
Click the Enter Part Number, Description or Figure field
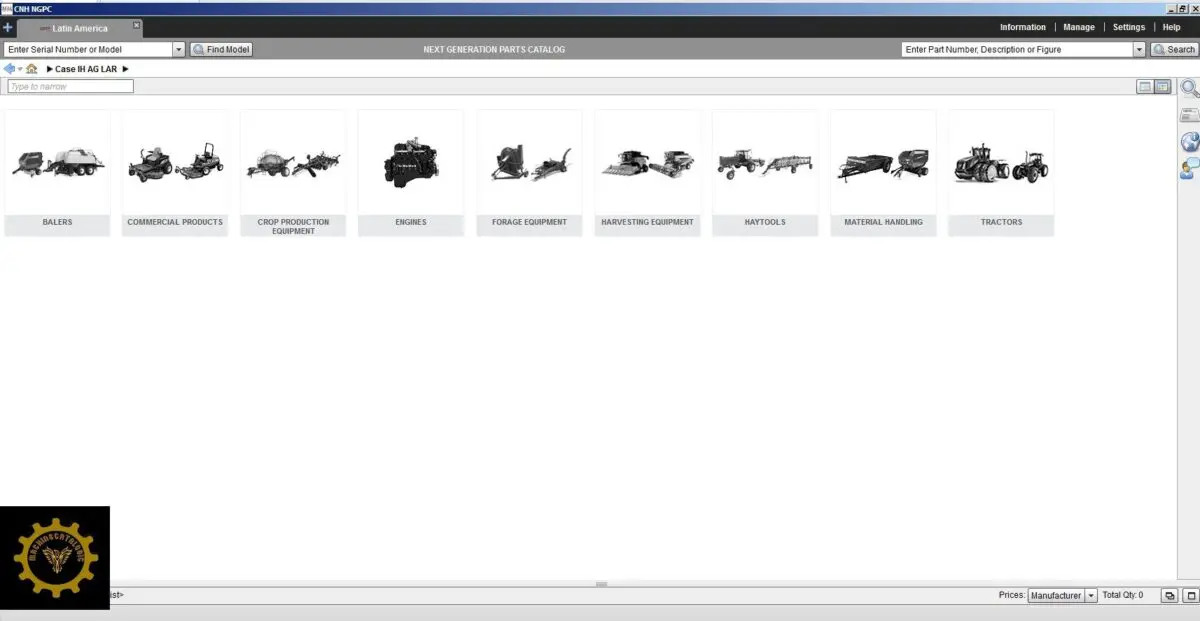1017,49
